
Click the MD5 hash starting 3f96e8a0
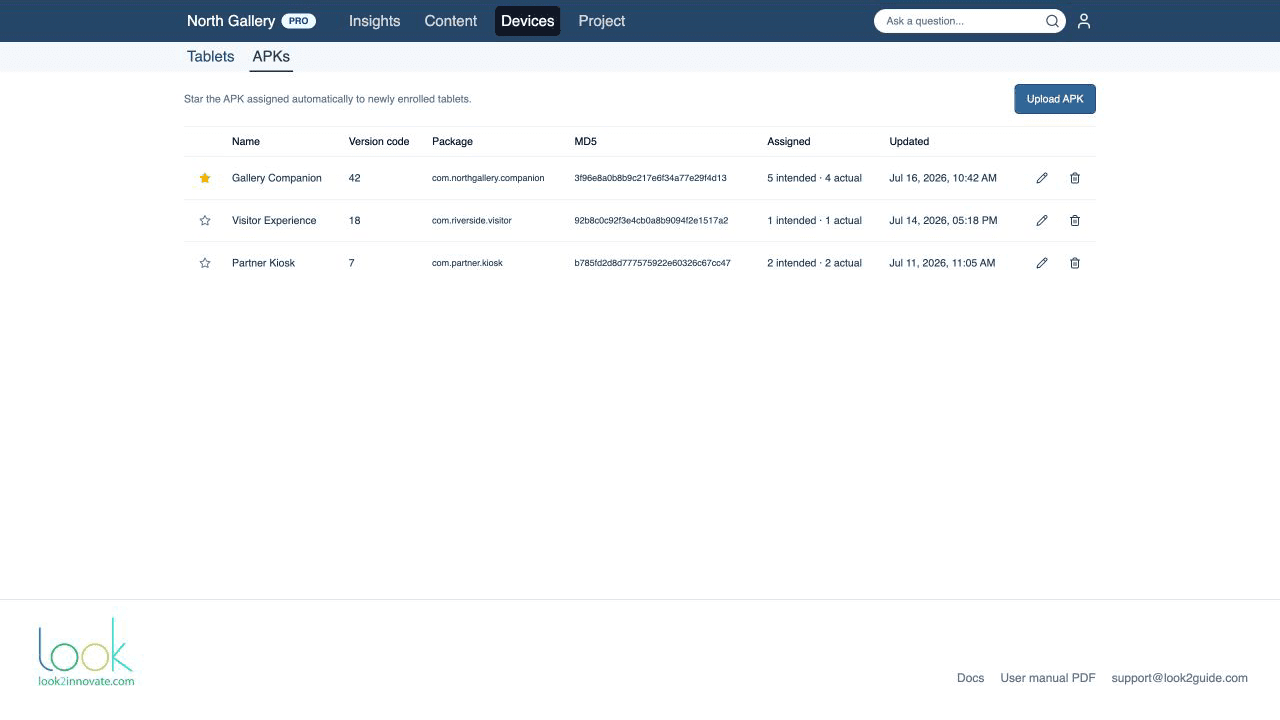(650, 178)
